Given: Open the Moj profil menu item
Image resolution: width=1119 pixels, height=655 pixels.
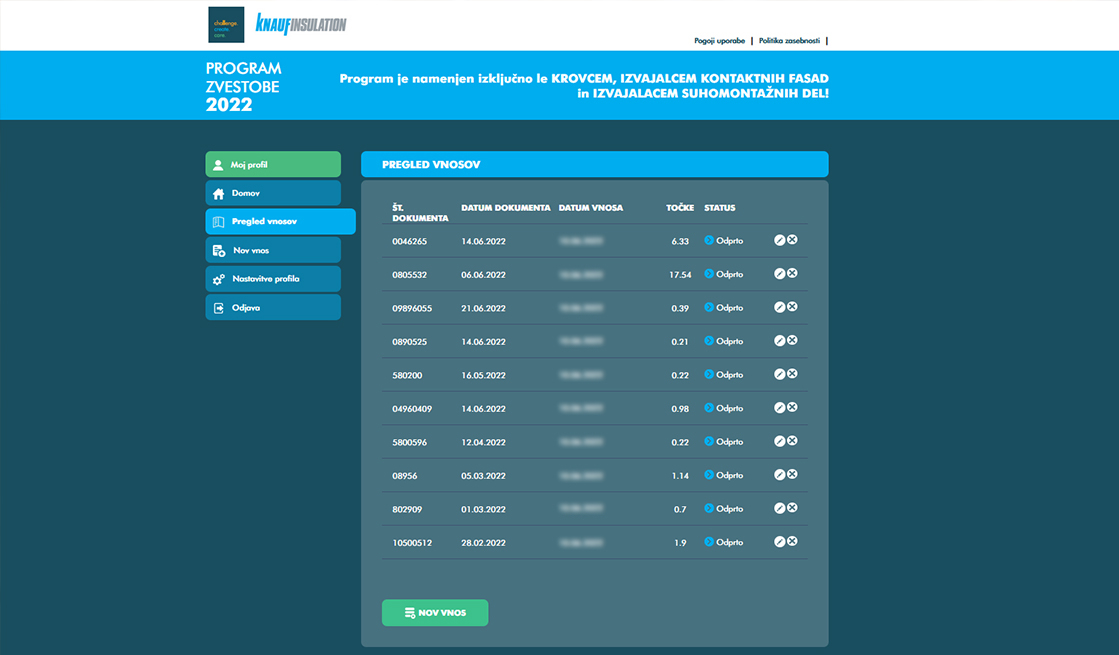Looking at the screenshot, I should (272, 165).
